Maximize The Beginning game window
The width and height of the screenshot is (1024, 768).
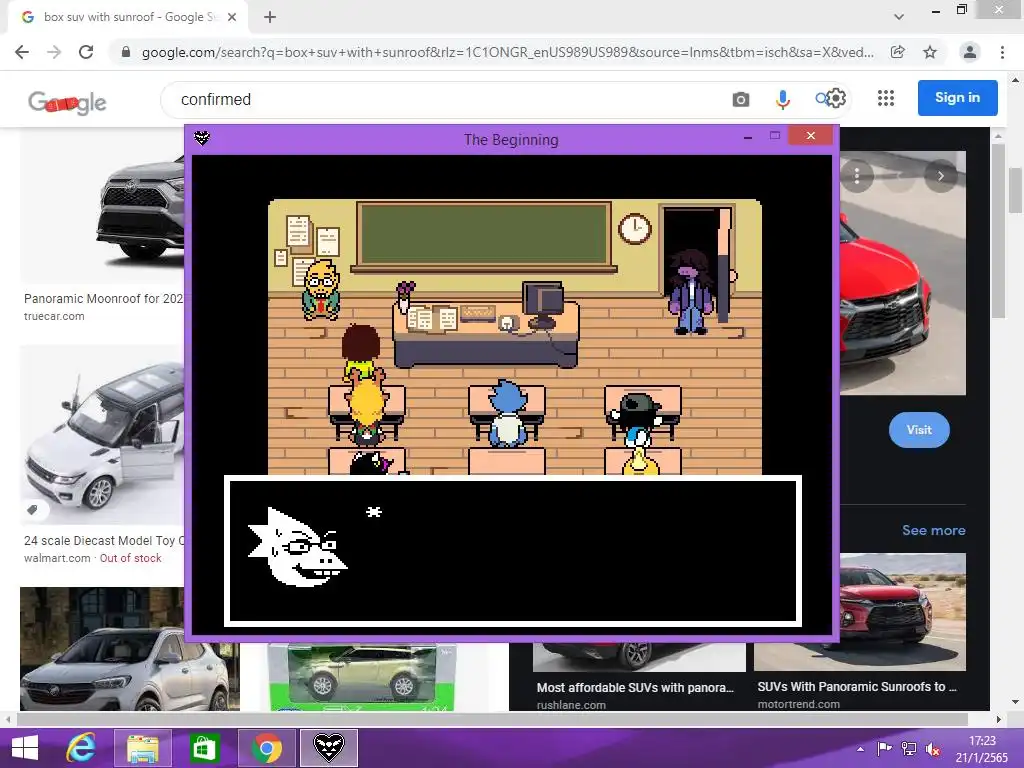775,136
